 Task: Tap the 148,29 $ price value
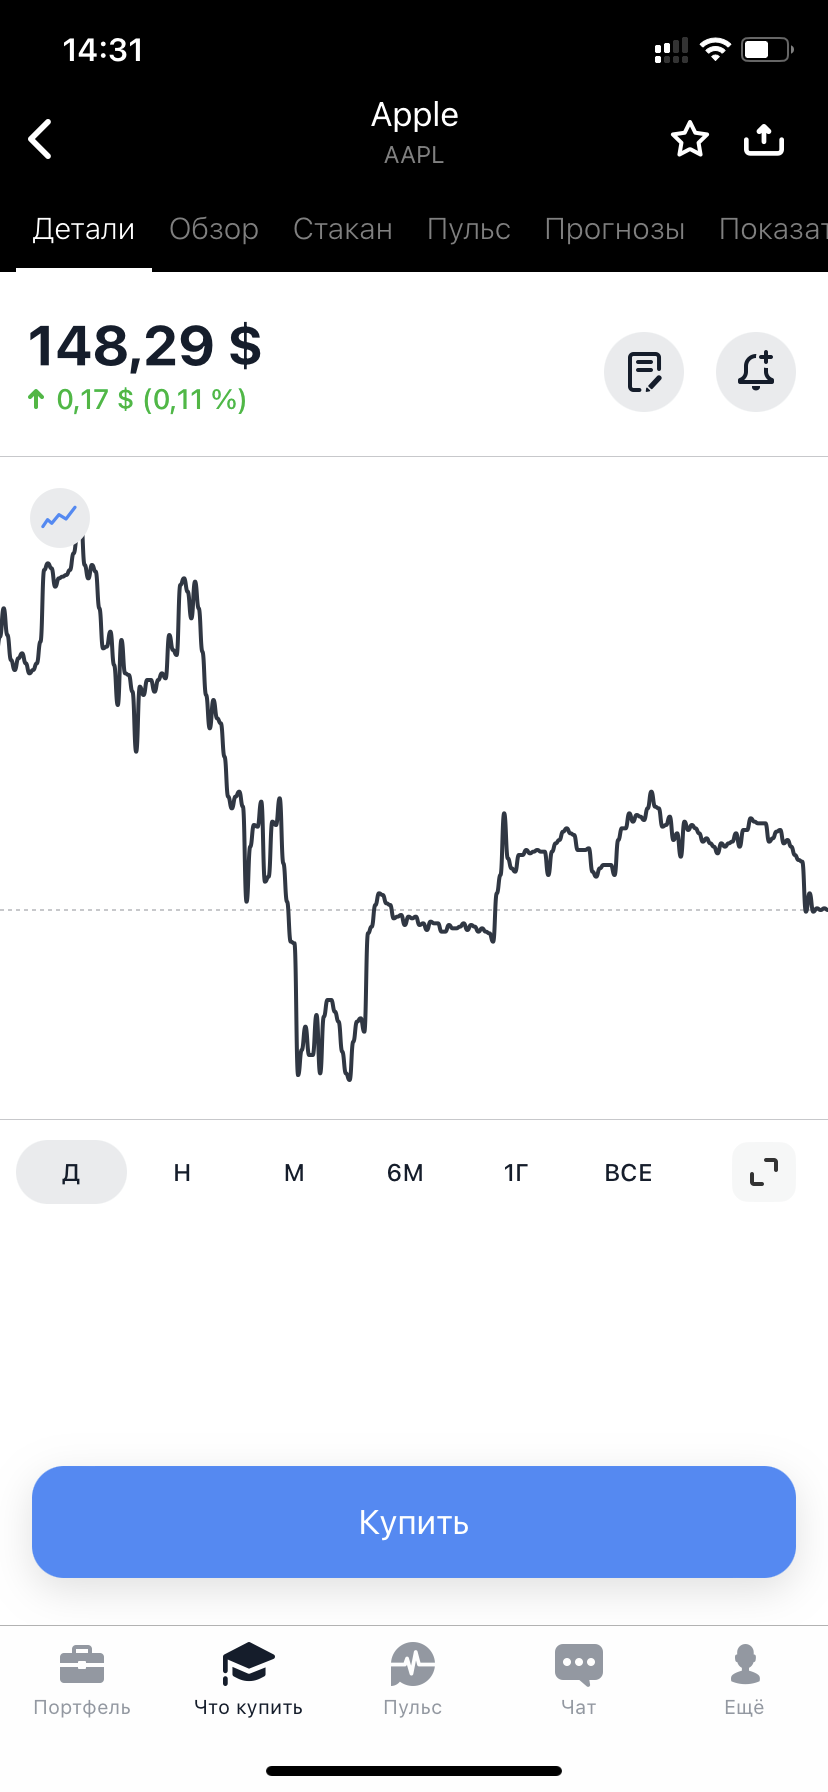click(145, 346)
